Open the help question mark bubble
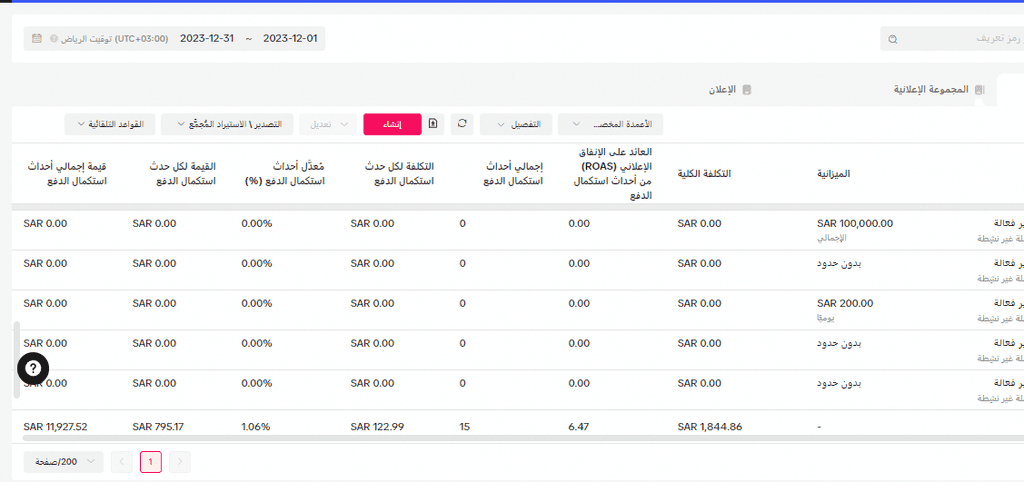The image size is (1024, 482). [33, 369]
